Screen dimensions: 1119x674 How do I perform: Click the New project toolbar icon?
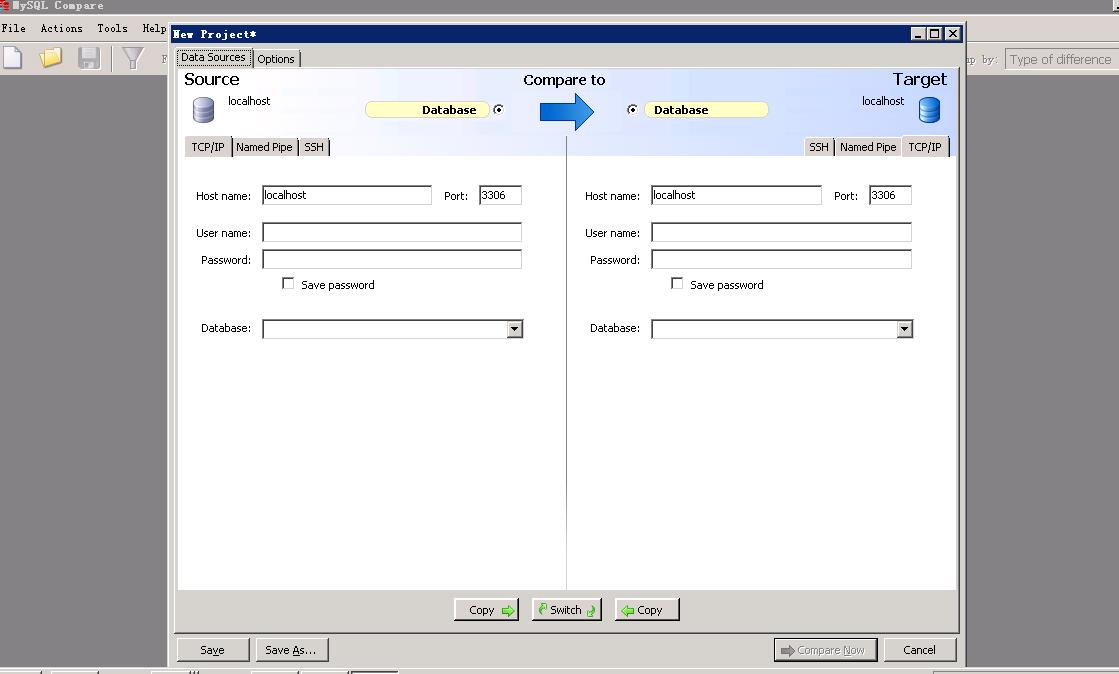(x=12, y=58)
